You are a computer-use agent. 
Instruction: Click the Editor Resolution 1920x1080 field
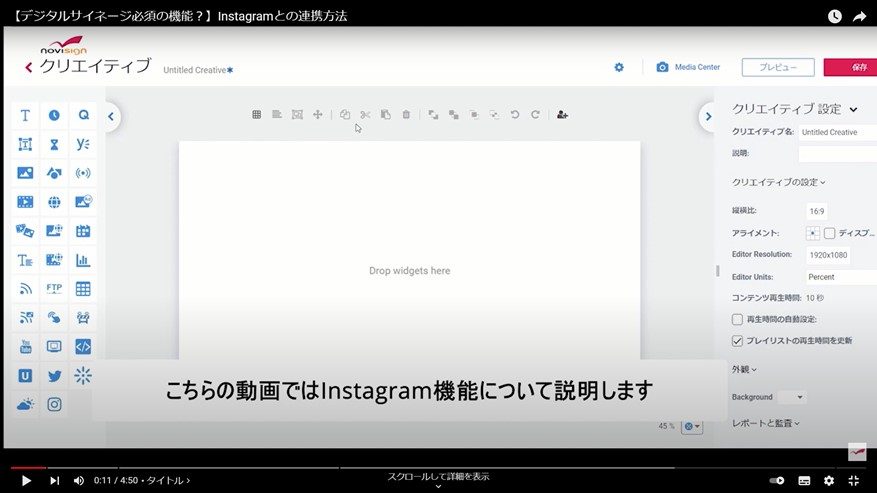[x=828, y=255]
